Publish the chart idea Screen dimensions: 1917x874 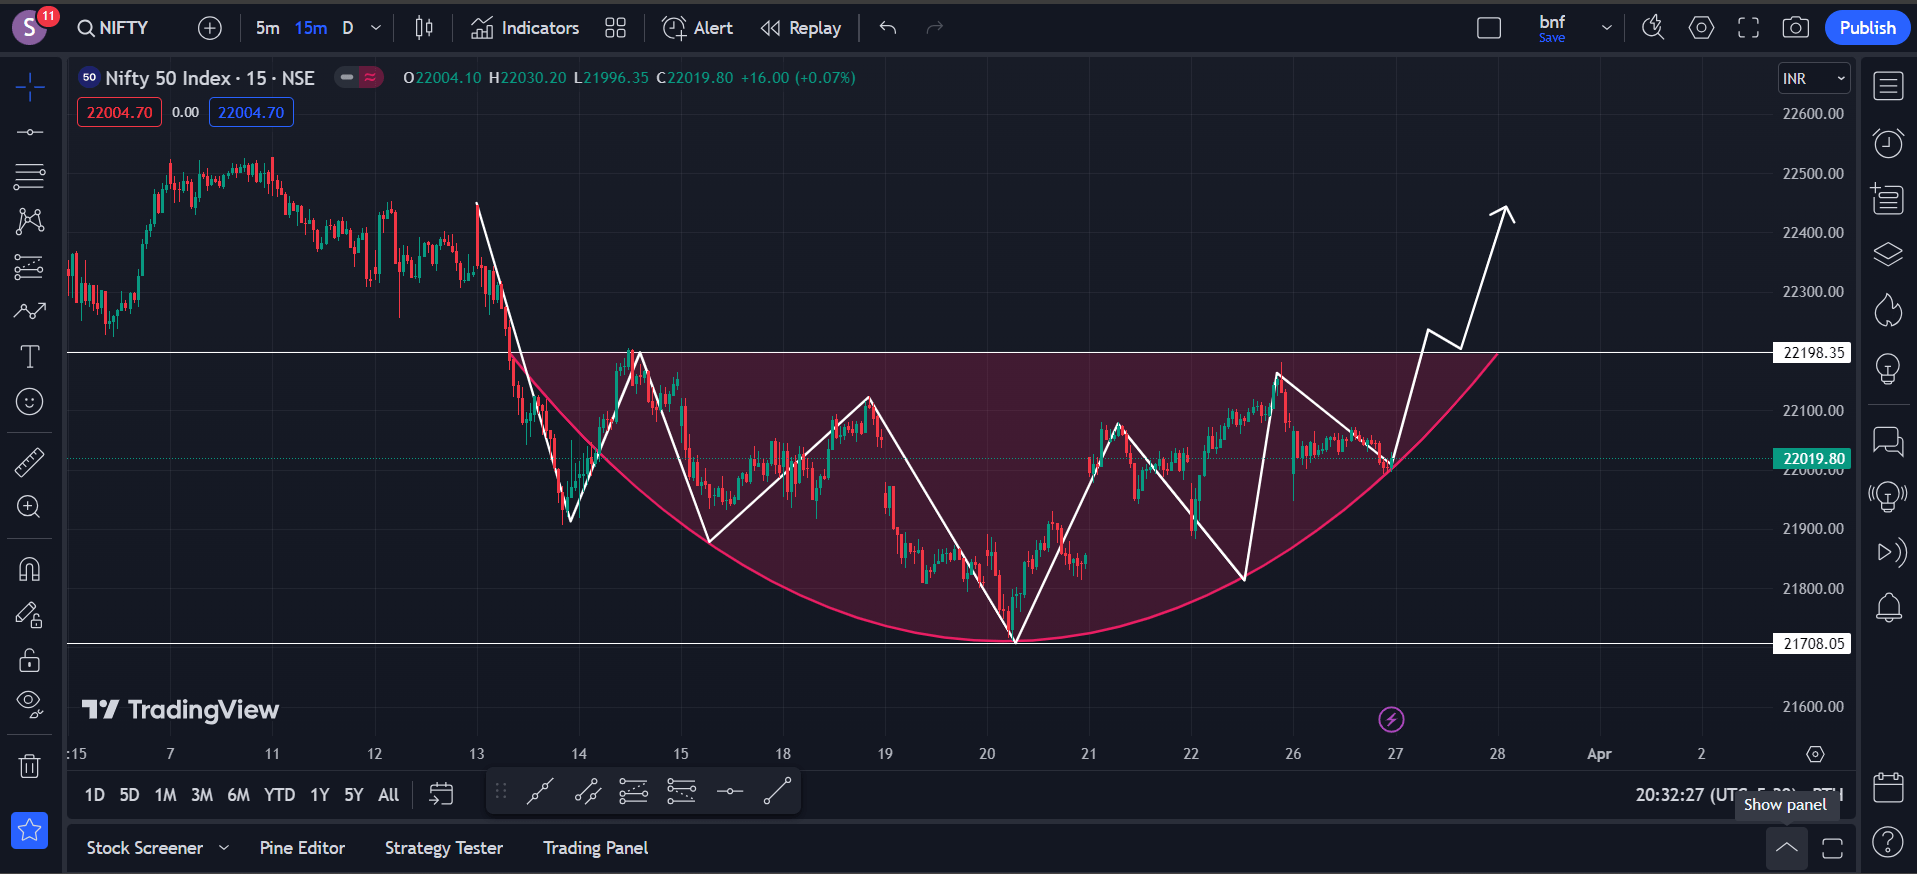(1867, 28)
